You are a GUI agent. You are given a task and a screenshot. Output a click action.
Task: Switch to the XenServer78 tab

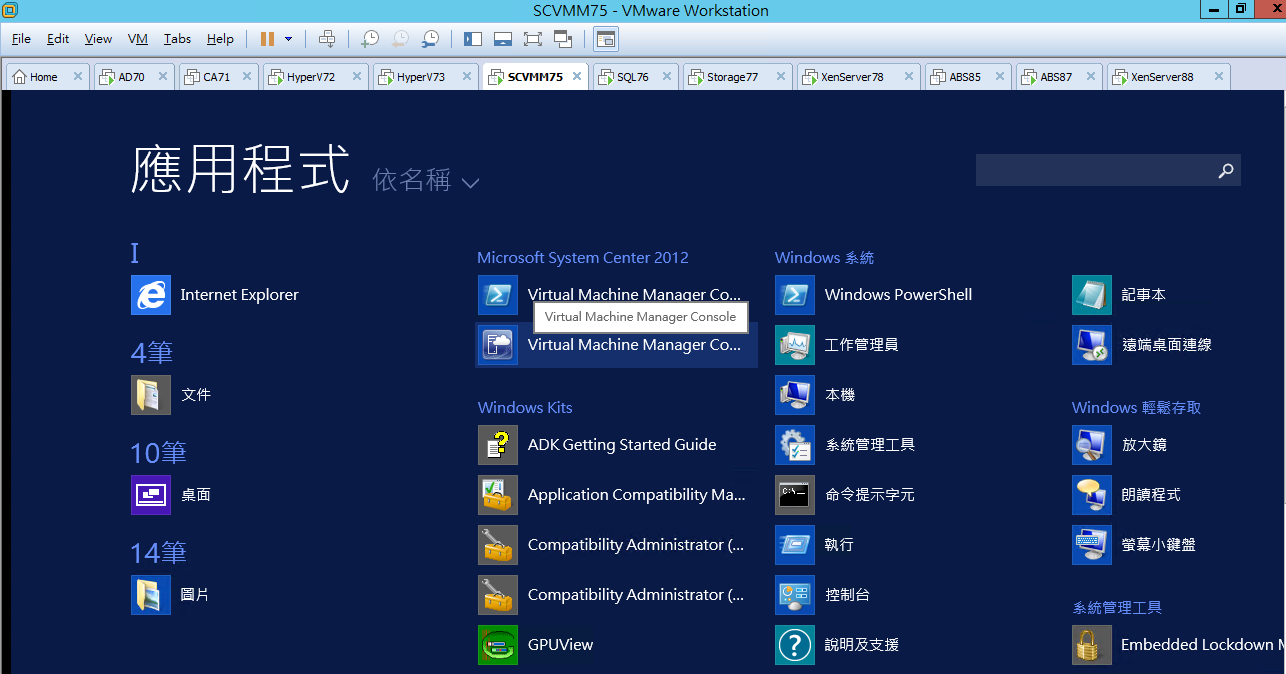pyautogui.click(x=858, y=77)
